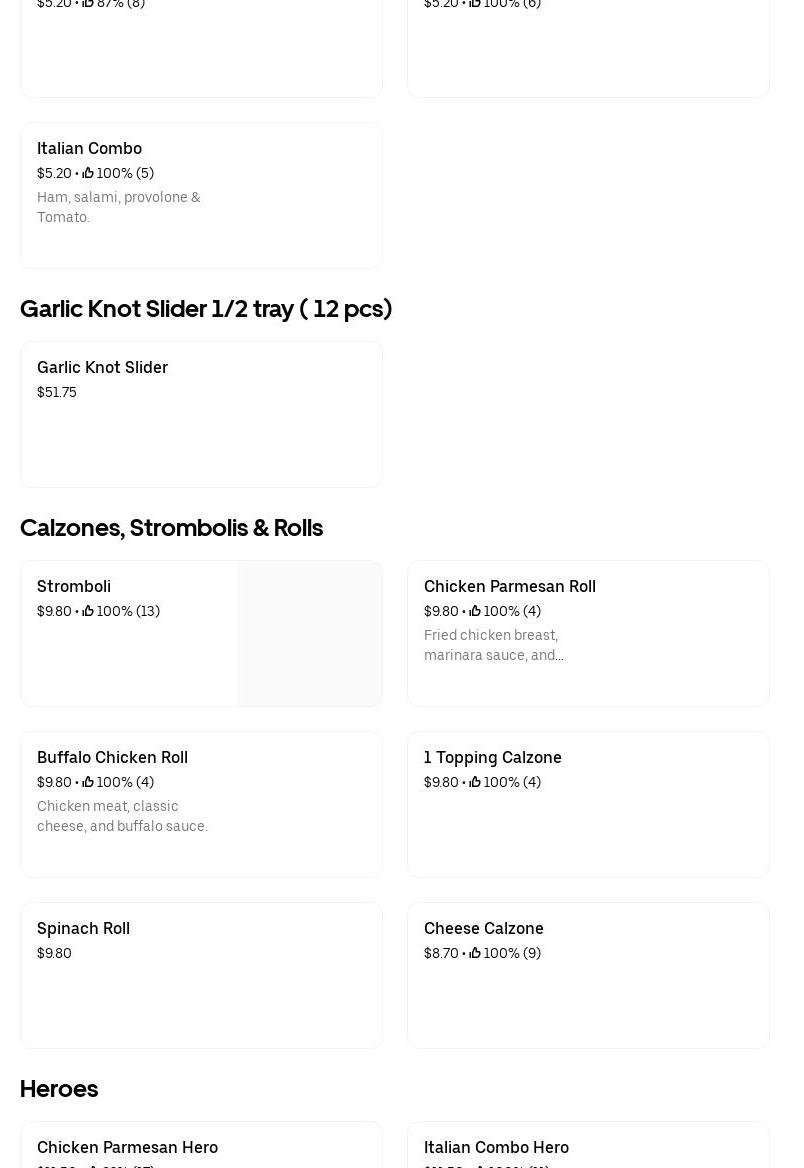This screenshot has height=1168, width=804.
Task: Open the 1 Topping Calzone title
Action: pyautogui.click(x=492, y=758)
